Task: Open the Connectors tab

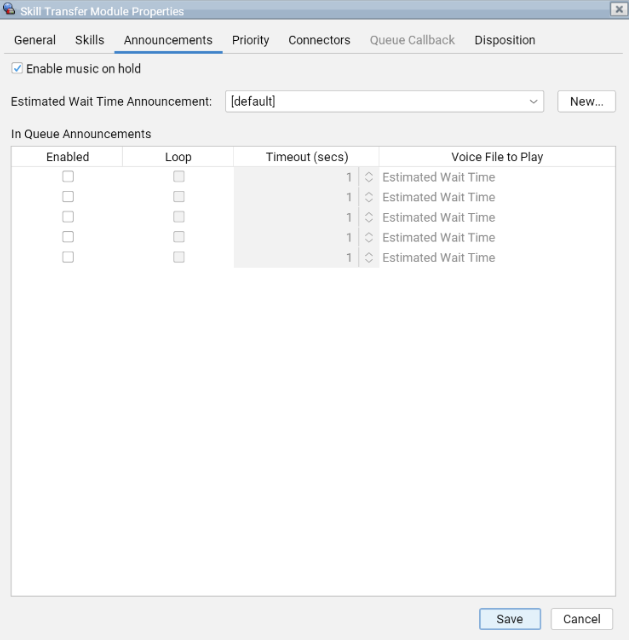Action: click(319, 40)
